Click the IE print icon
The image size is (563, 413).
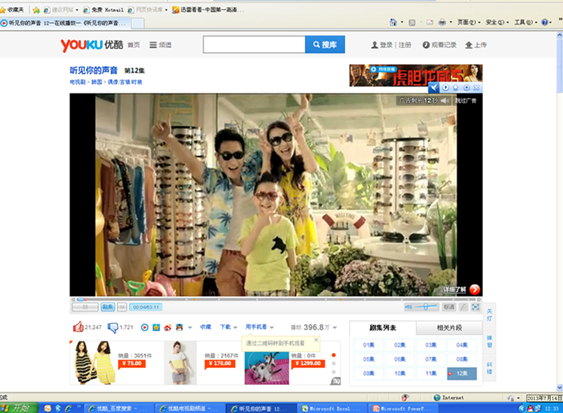pos(442,22)
